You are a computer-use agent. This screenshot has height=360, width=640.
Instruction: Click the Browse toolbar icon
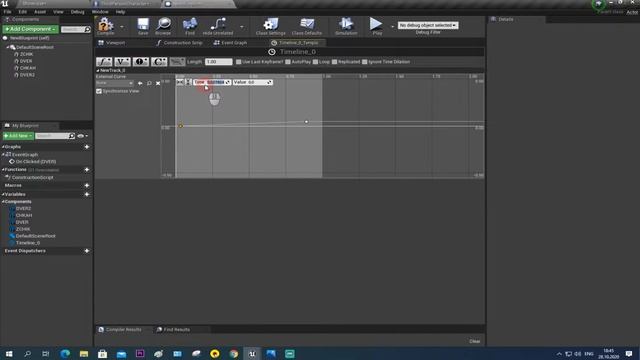pyautogui.click(x=163, y=25)
